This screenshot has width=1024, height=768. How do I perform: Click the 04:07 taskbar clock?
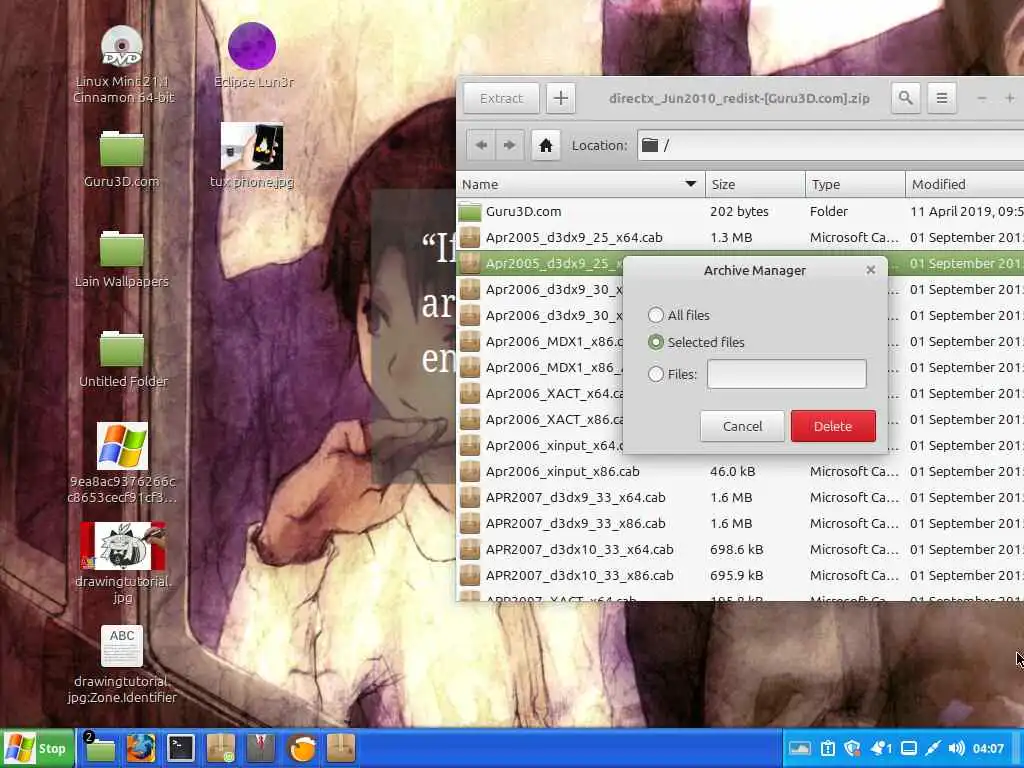988,748
